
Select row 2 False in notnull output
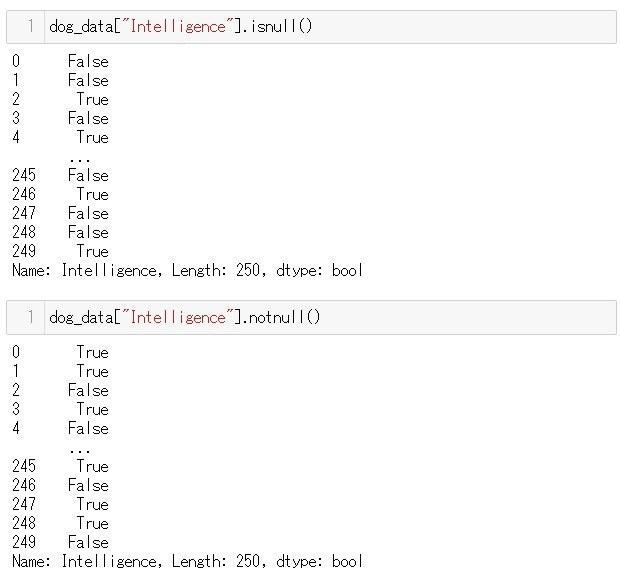(60, 390)
